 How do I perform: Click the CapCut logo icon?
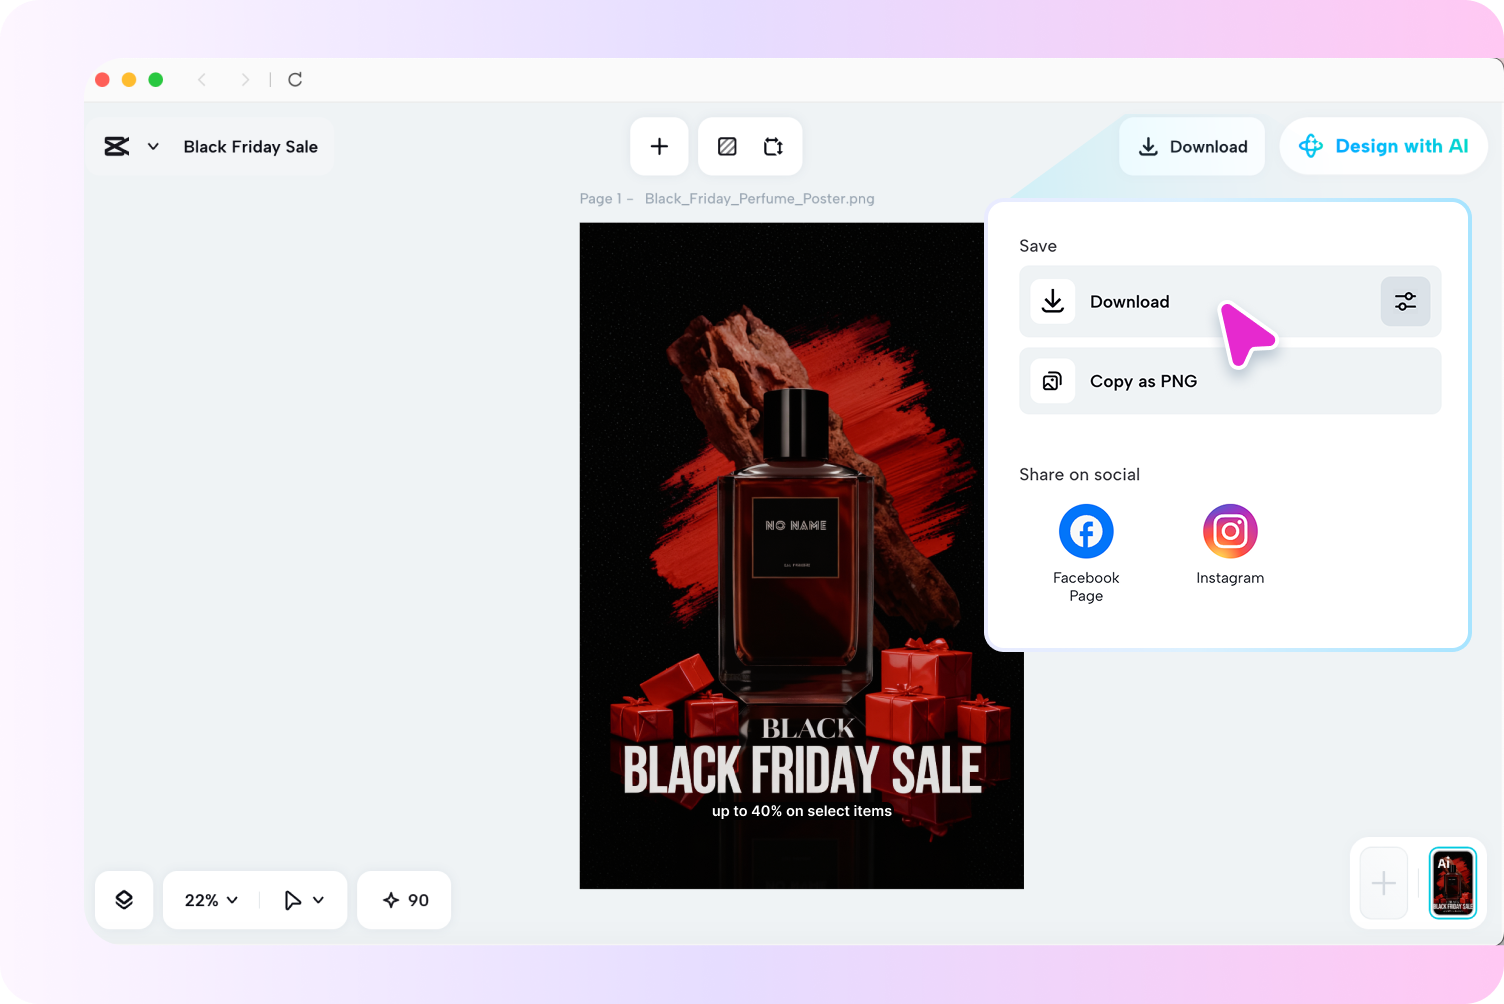[115, 146]
